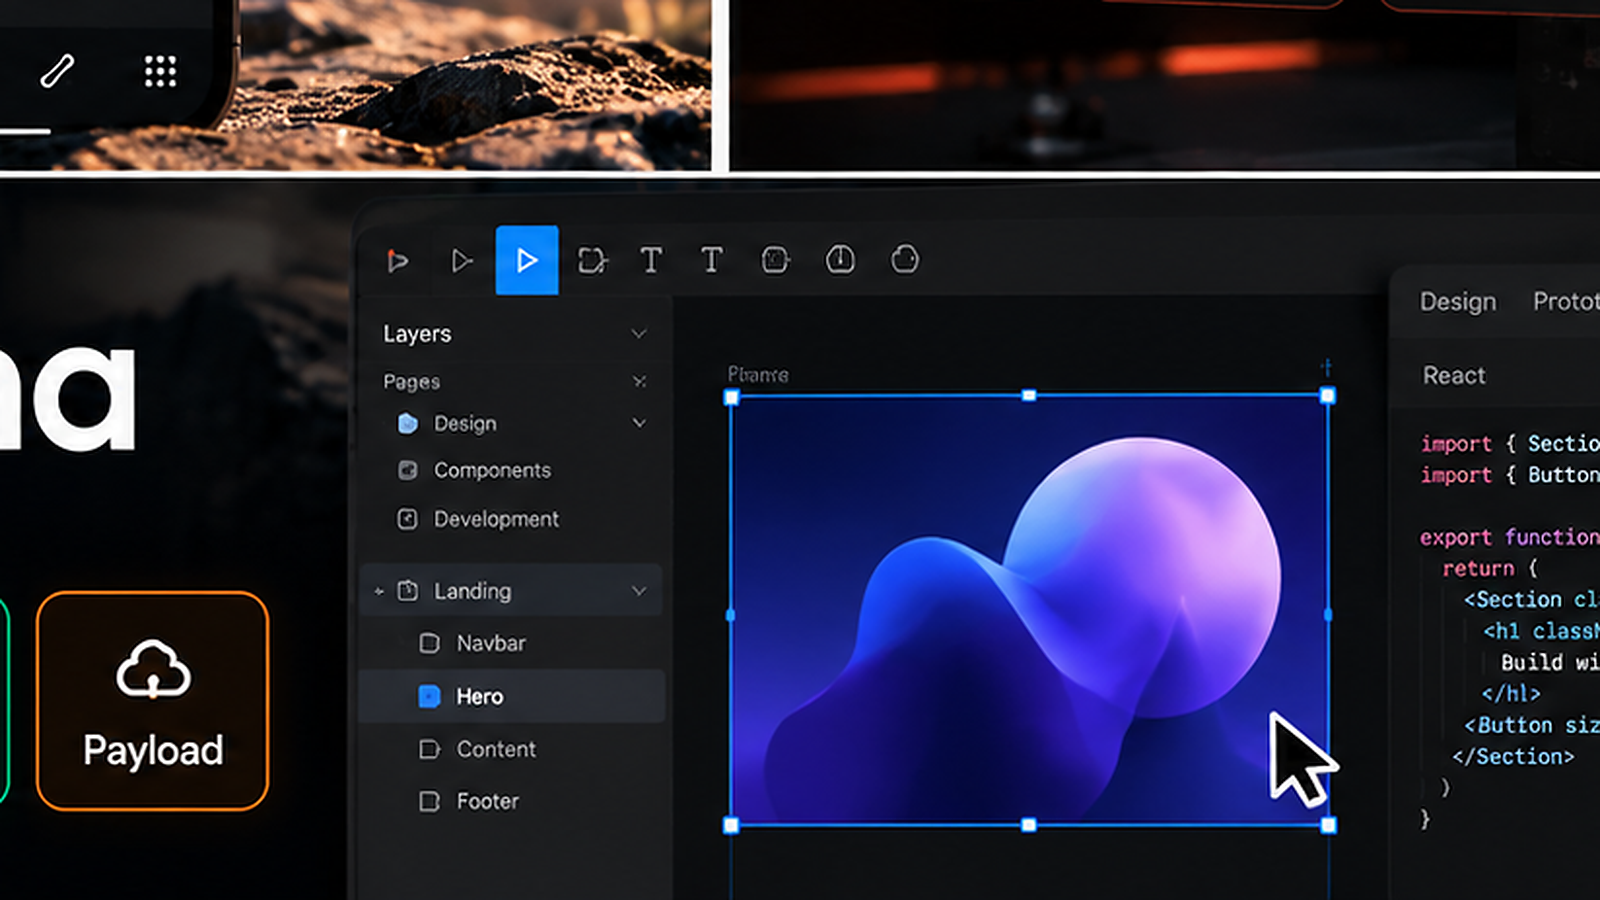Pick the clock icon in the toolbar
Image resolution: width=1600 pixels, height=900 pixels.
[840, 260]
